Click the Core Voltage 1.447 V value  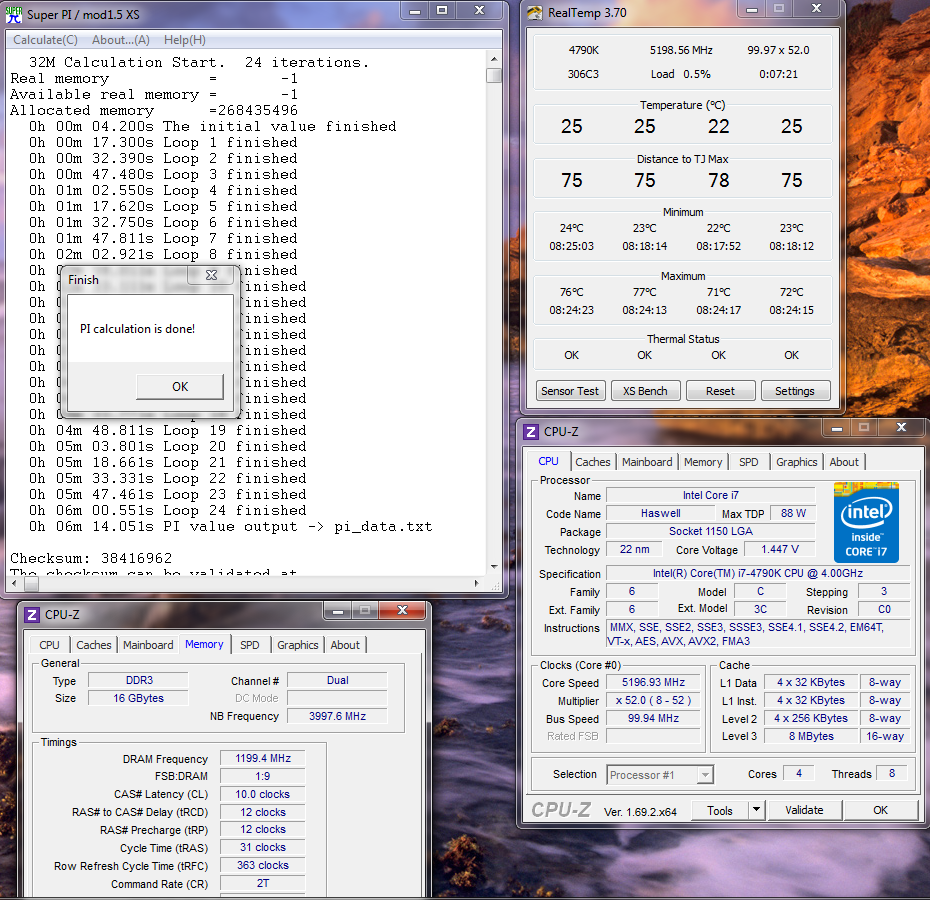pyautogui.click(x=780, y=549)
